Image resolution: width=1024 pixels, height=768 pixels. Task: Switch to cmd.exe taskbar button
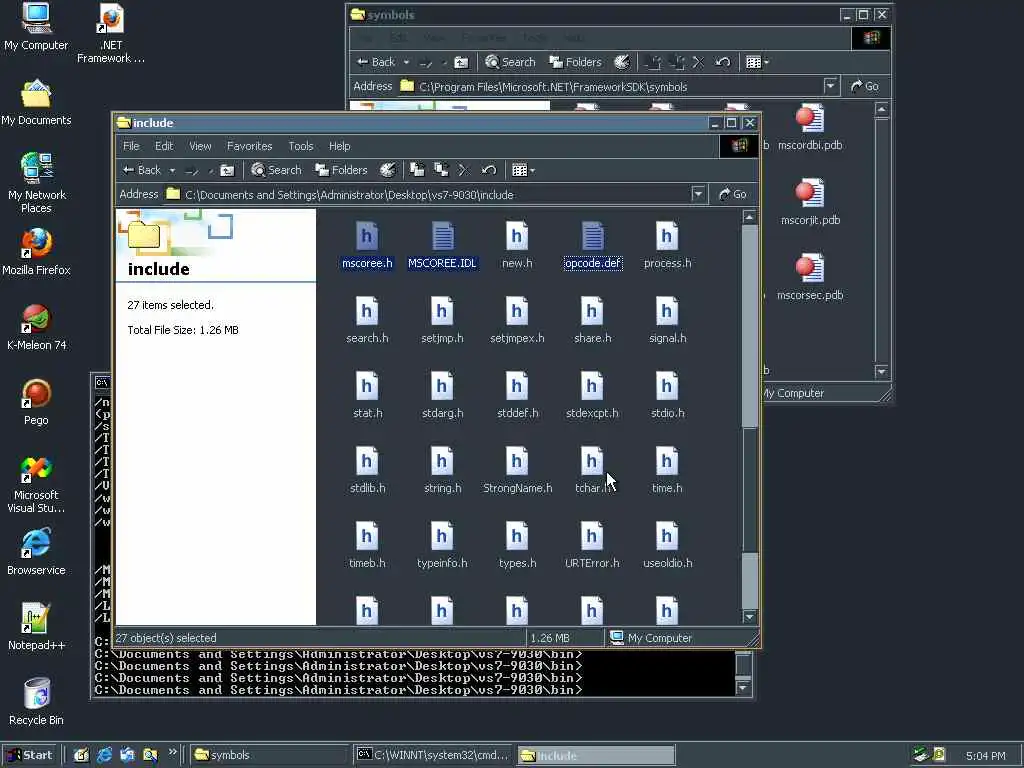click(x=434, y=755)
